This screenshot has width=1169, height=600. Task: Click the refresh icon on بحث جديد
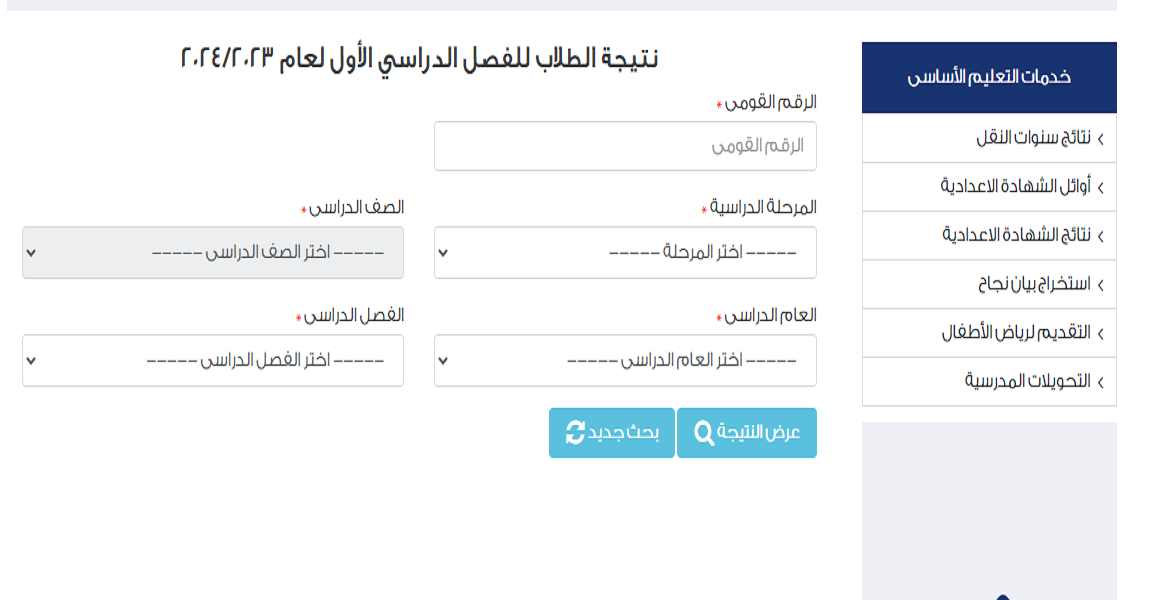click(x=575, y=432)
